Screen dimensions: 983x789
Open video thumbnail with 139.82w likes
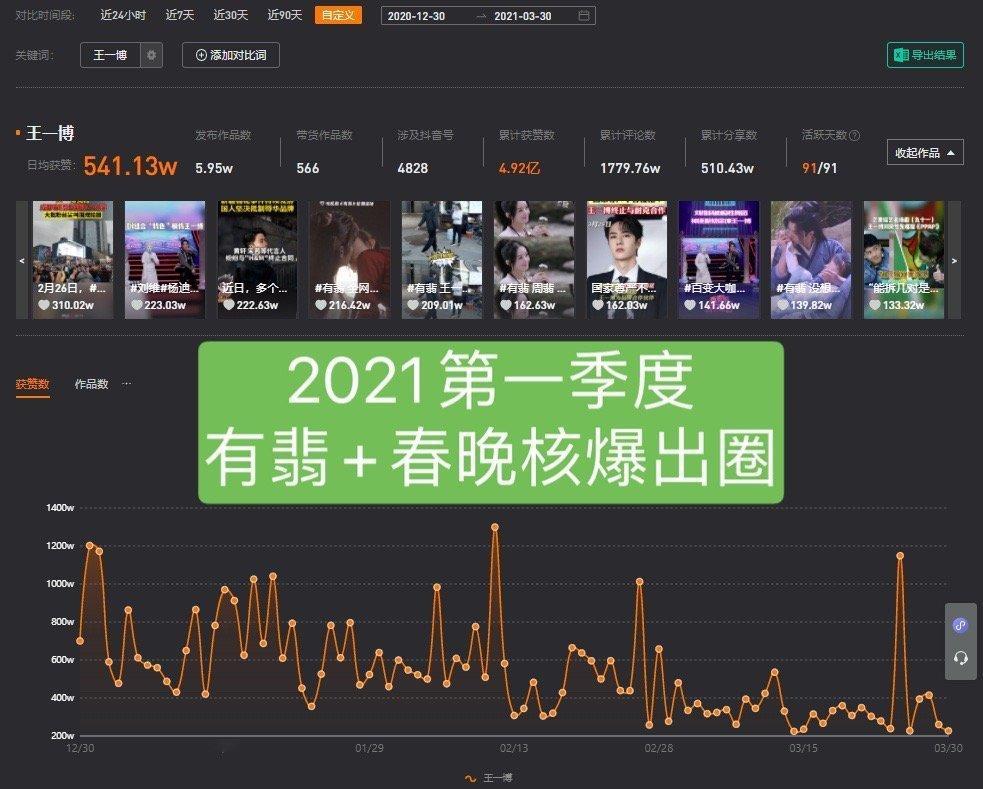[811, 260]
